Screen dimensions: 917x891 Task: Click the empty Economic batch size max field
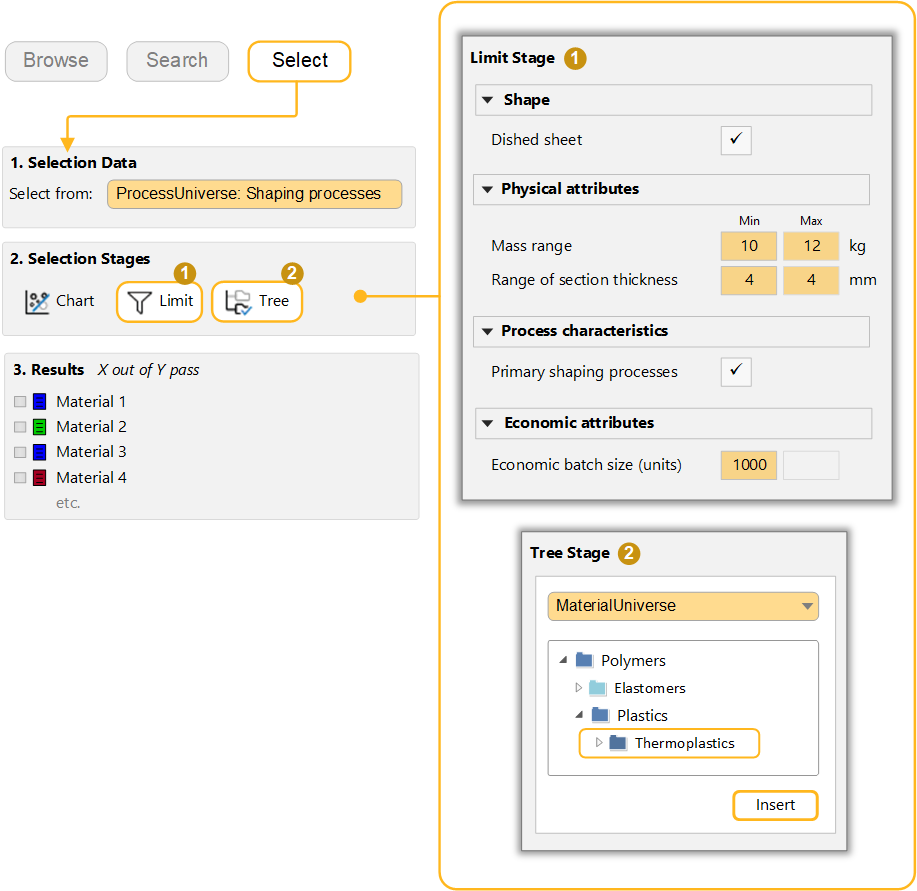pyautogui.click(x=810, y=464)
